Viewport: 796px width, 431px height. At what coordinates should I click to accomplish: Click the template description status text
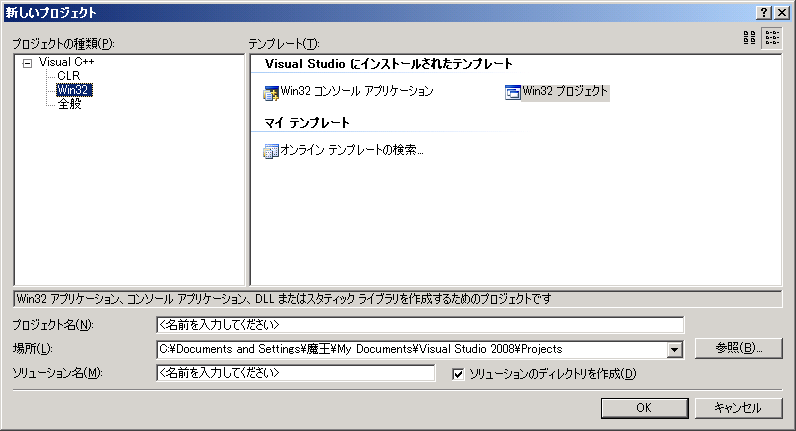(x=283, y=299)
